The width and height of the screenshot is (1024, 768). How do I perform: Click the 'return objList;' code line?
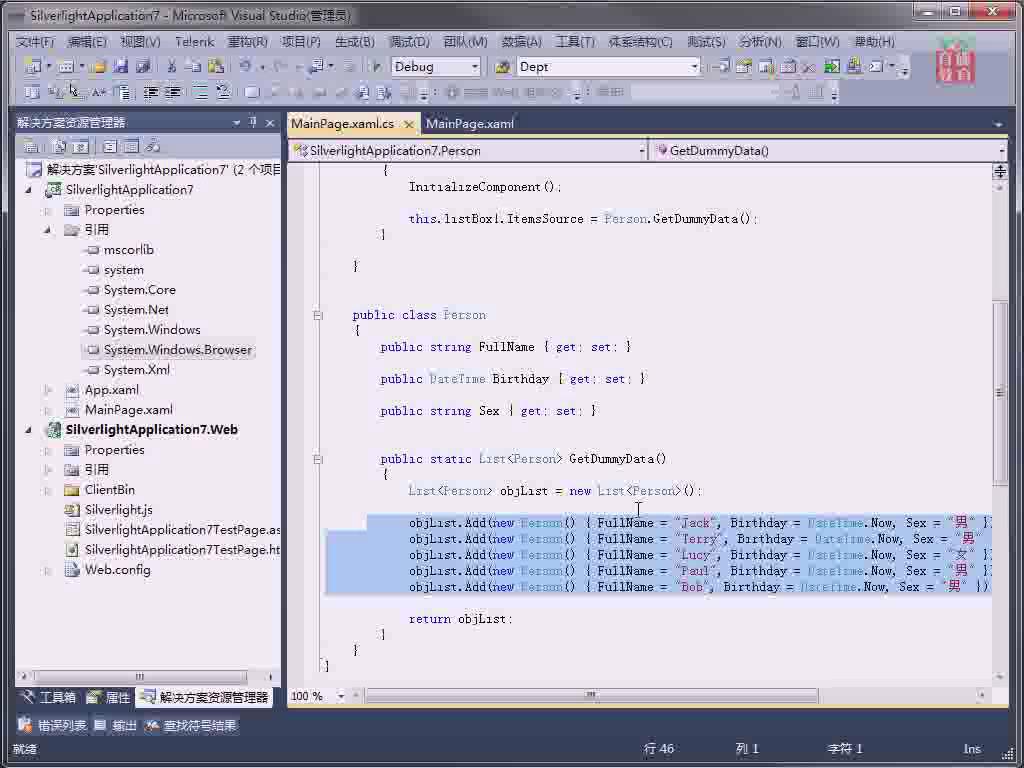[460, 619]
